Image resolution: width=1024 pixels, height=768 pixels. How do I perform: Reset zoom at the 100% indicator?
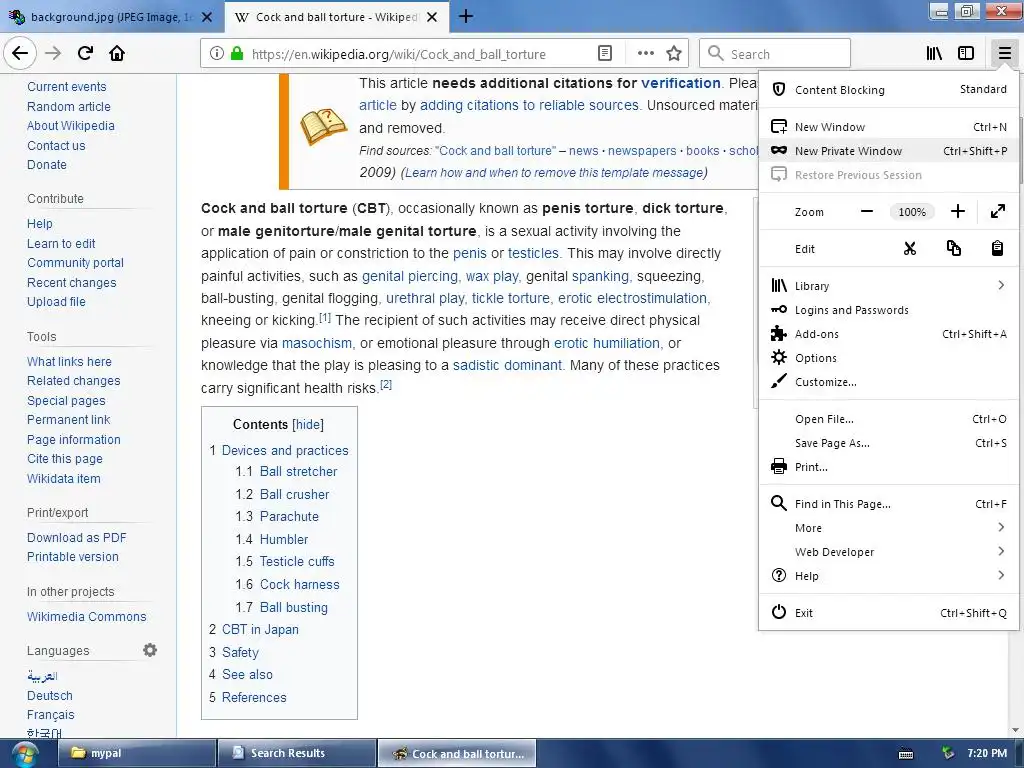[x=912, y=212]
